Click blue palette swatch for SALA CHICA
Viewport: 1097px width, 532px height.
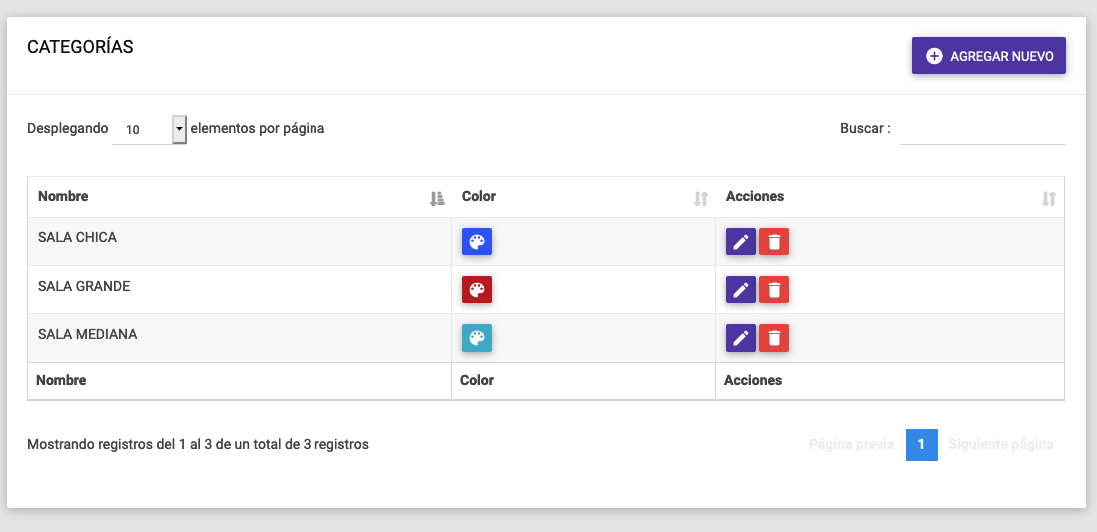point(477,242)
